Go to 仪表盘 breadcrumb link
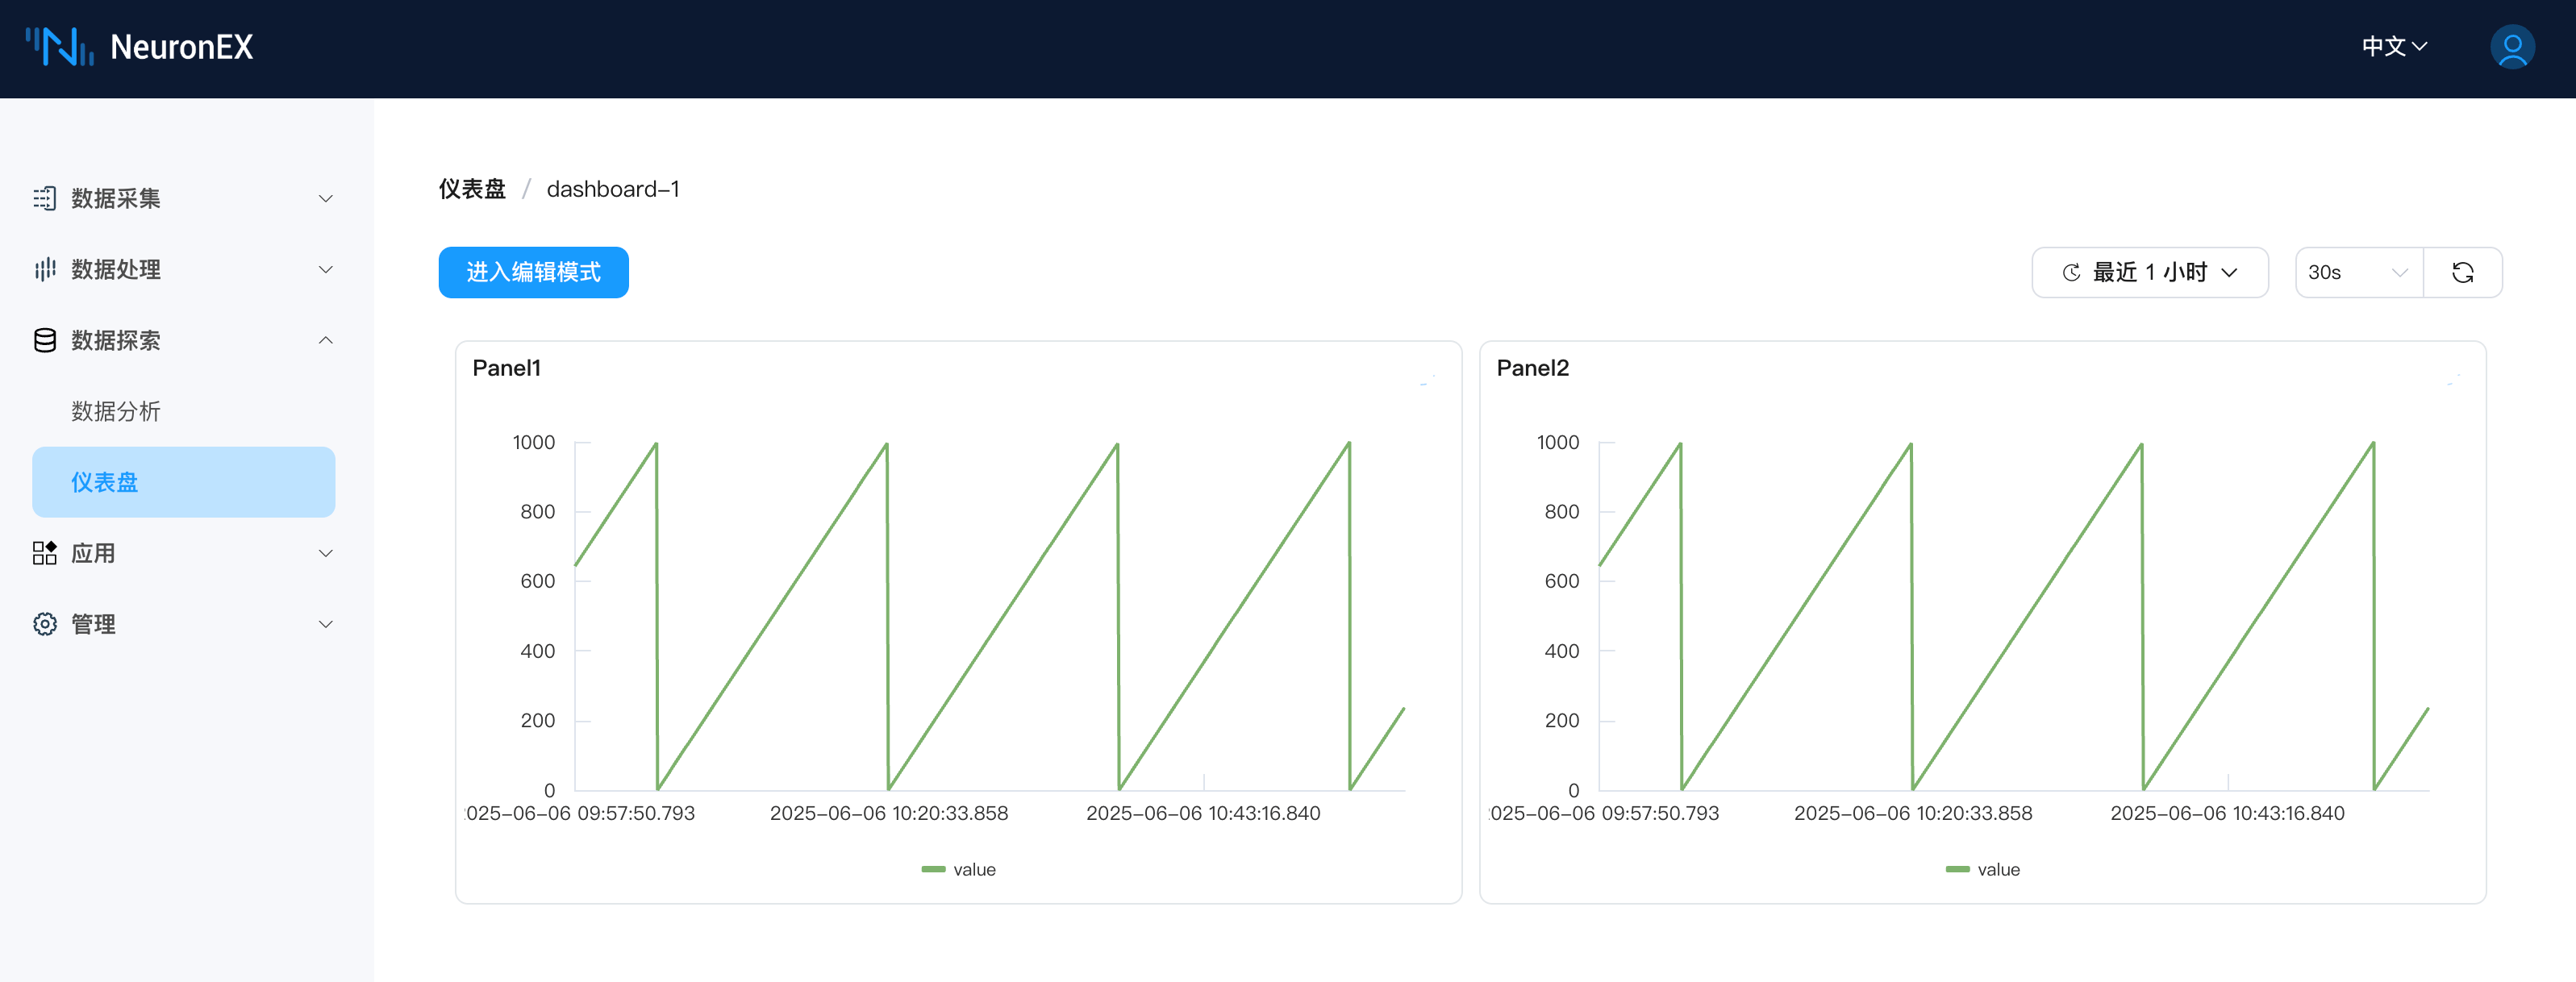Image resolution: width=2576 pixels, height=982 pixels. 472,189
